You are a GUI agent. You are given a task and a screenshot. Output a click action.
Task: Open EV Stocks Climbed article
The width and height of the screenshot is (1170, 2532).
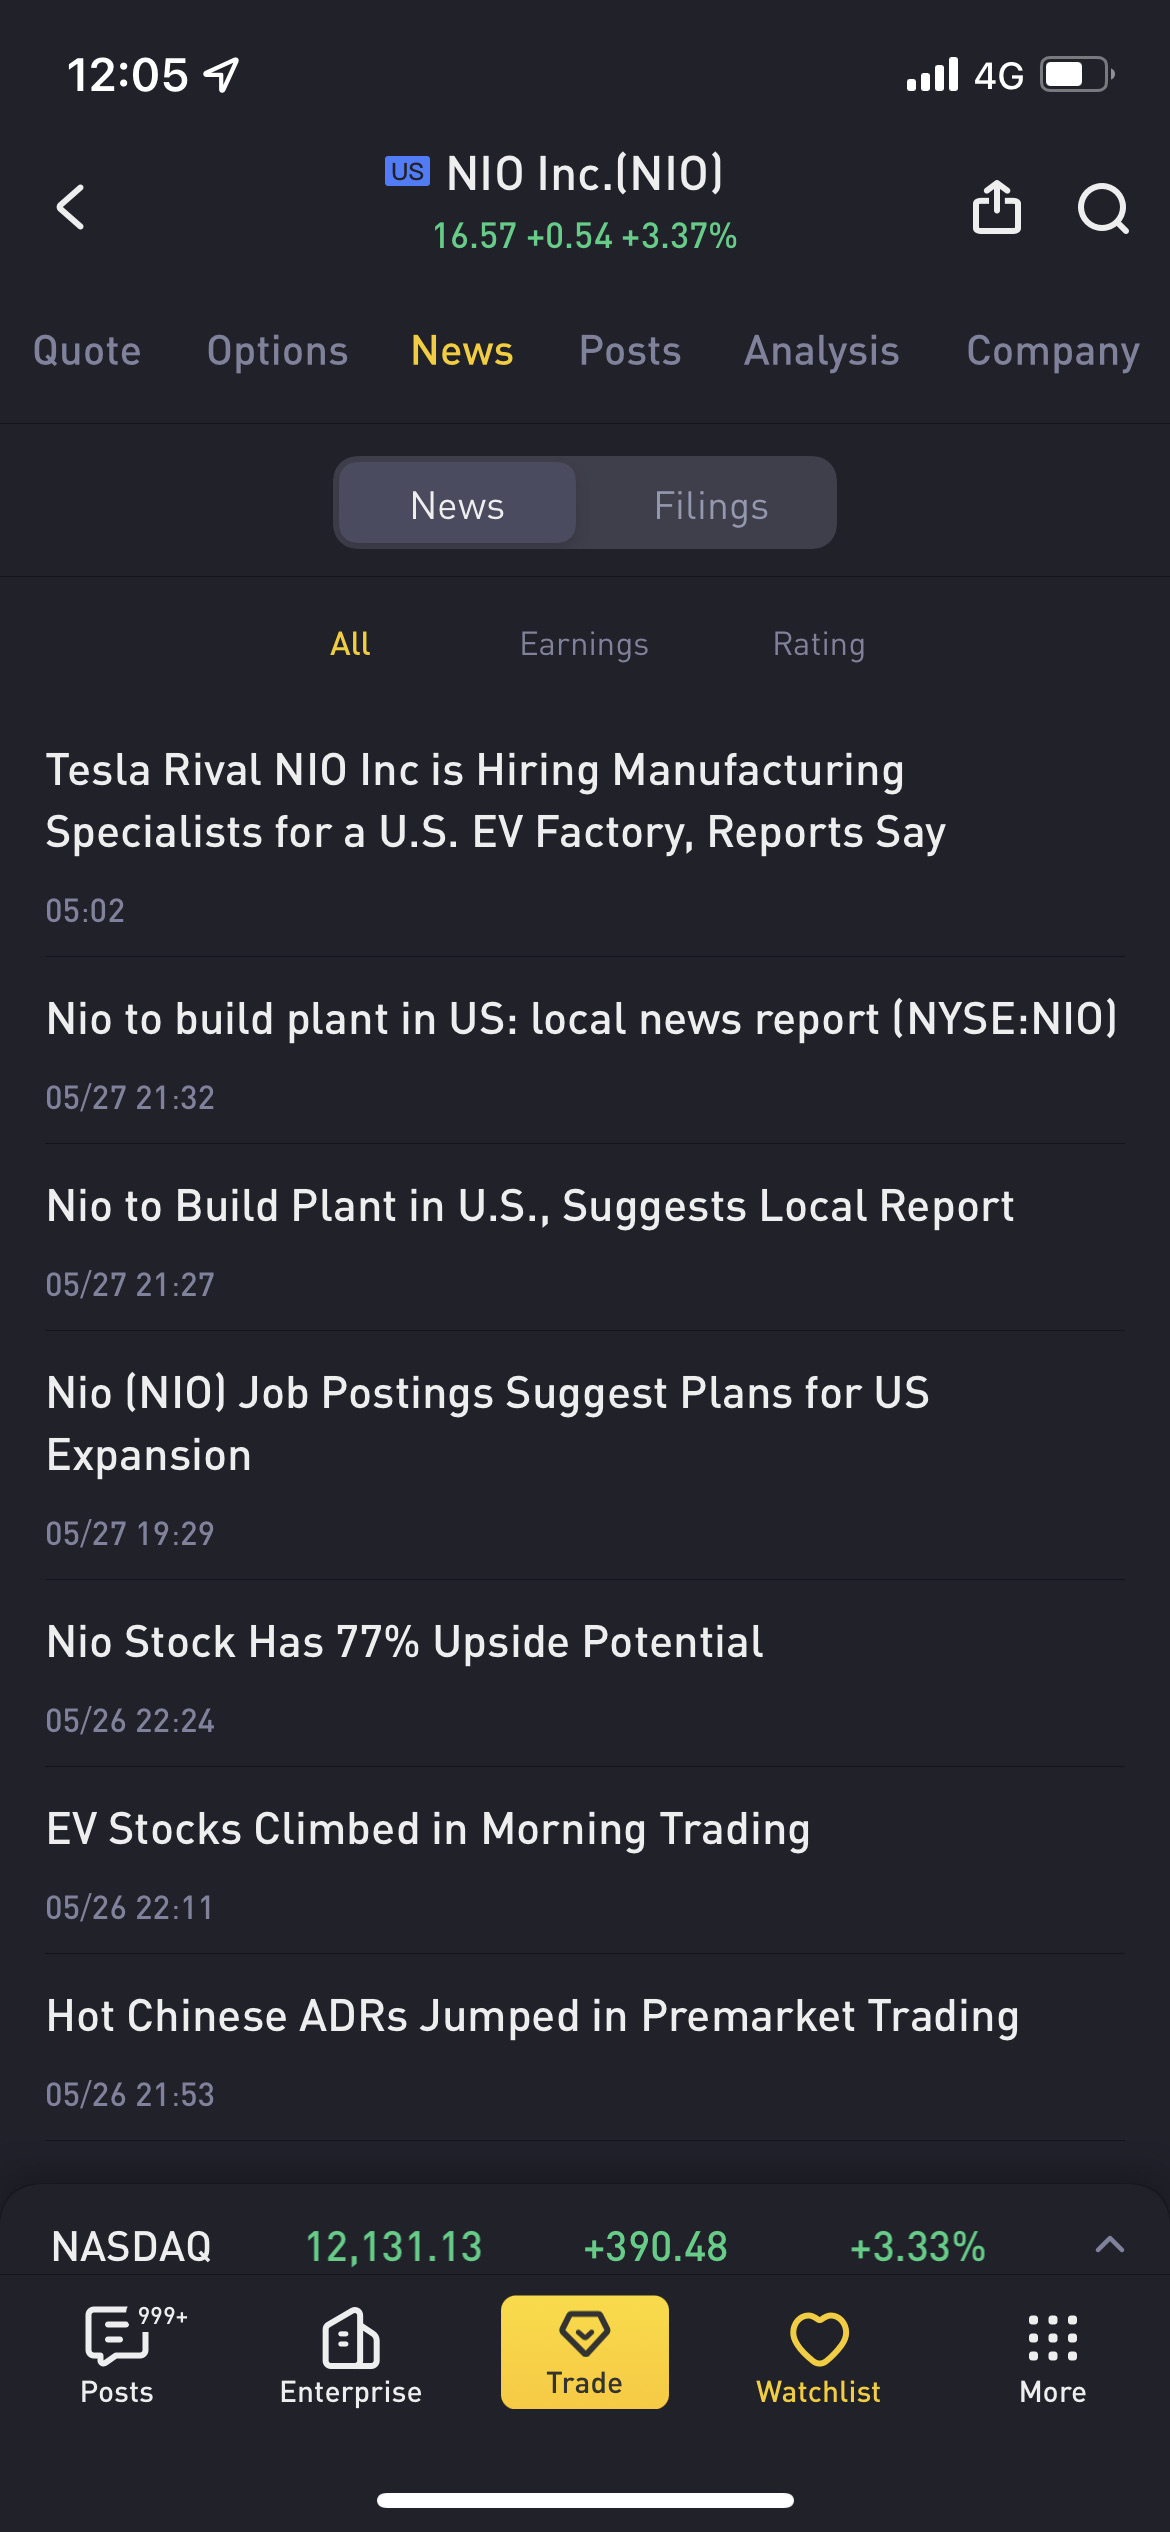pos(428,1830)
